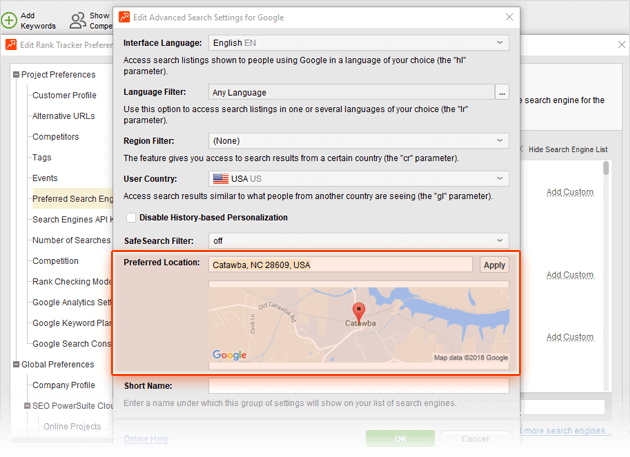Collapse the Project Preferences tree node
Image resolution: width=630 pixels, height=457 pixels.
pyautogui.click(x=16, y=75)
